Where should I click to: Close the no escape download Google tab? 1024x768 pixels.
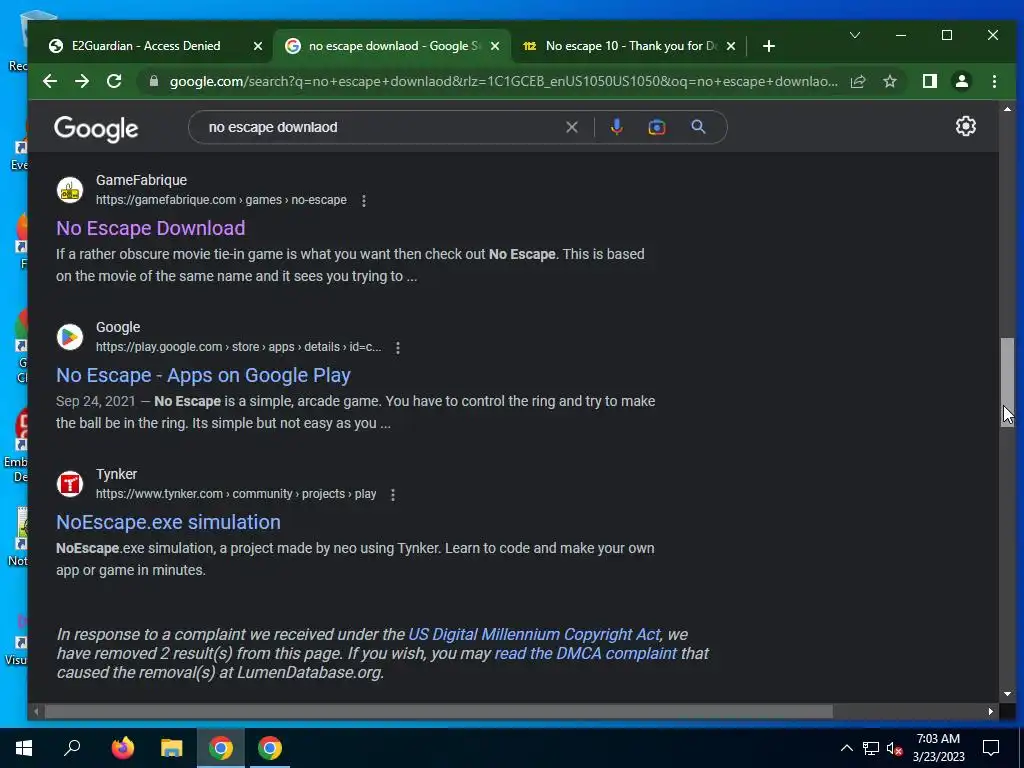pos(495,46)
